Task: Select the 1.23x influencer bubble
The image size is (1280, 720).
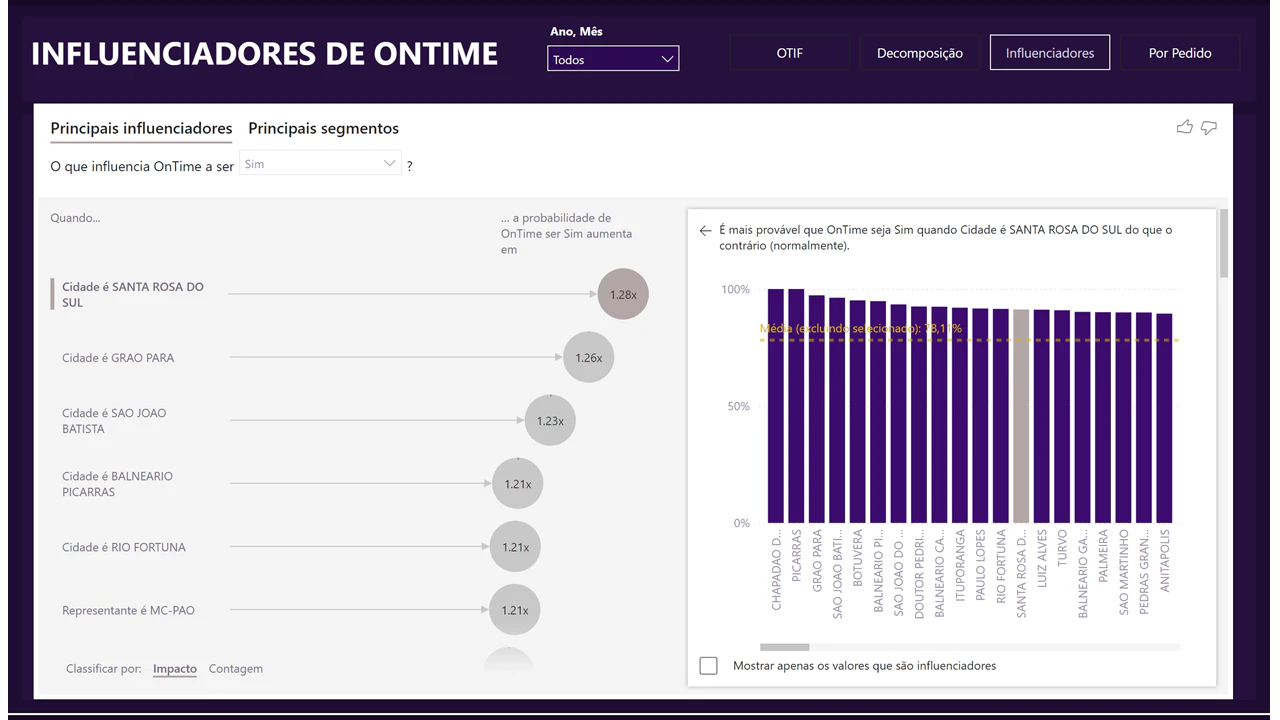Action: [550, 421]
